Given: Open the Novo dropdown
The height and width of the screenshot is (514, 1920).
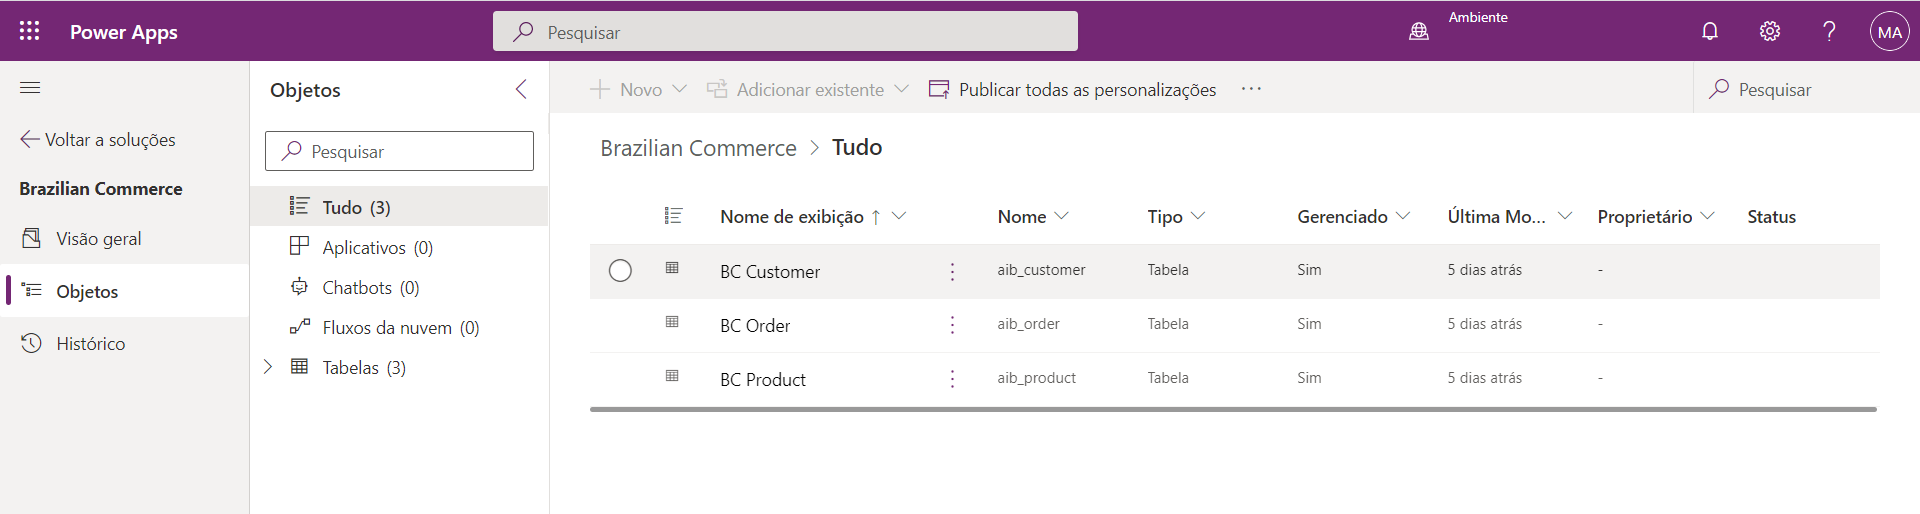Looking at the screenshot, I should point(638,89).
